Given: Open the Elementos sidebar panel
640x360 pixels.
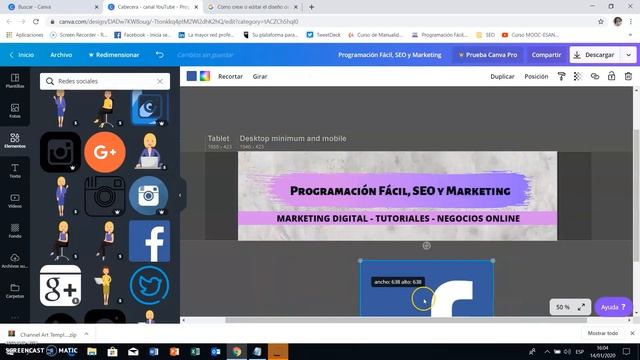Looking at the screenshot, I should pyautogui.click(x=15, y=141).
